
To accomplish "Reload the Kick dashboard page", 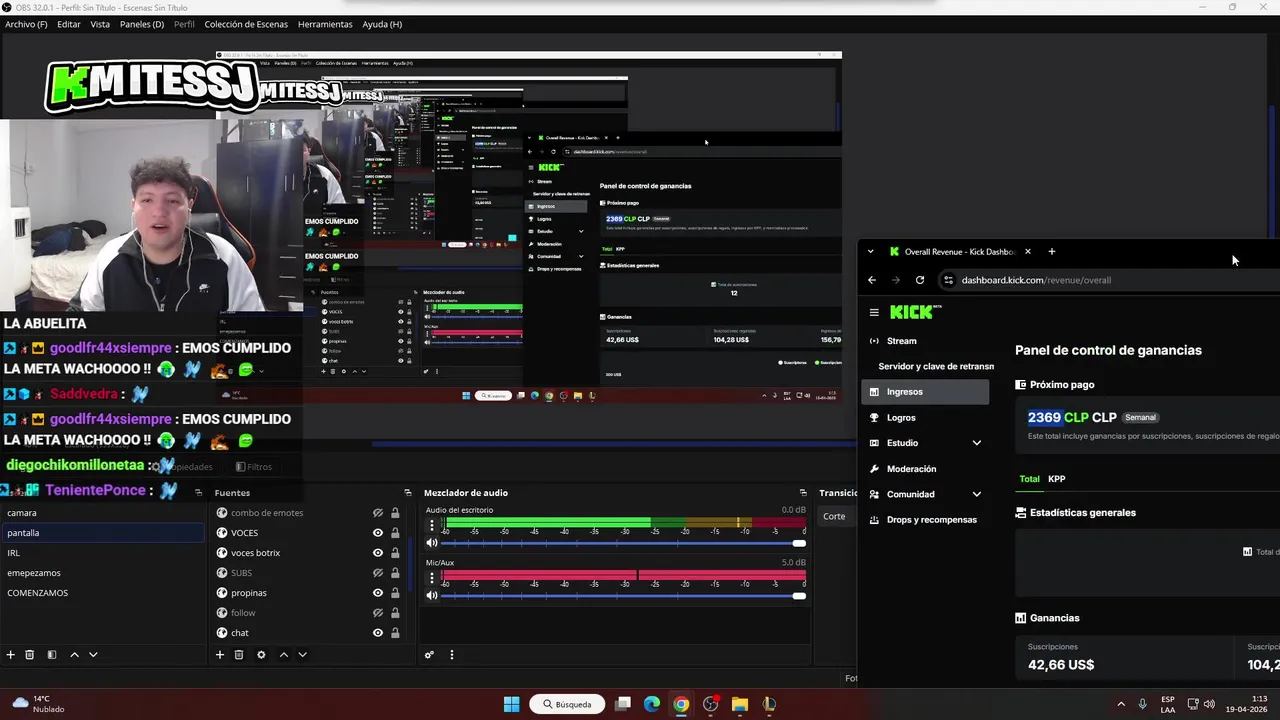I will [920, 280].
